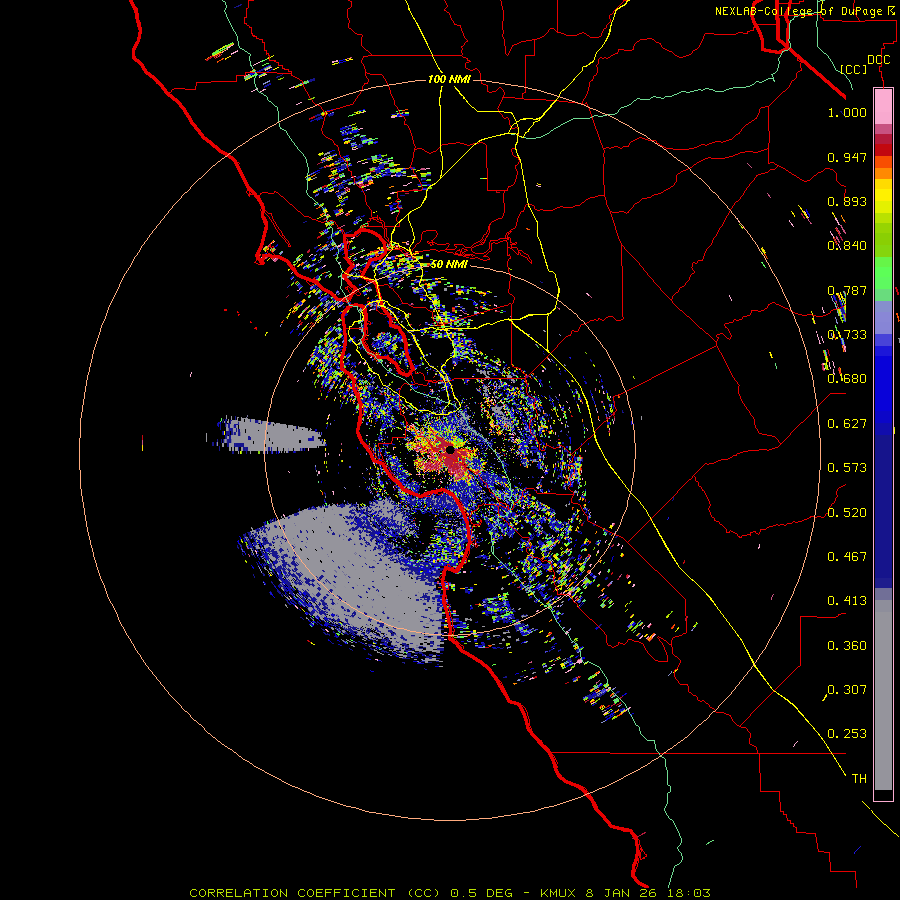
Task: Select the 0.413 legend value
Action: pyautogui.click(x=847, y=601)
